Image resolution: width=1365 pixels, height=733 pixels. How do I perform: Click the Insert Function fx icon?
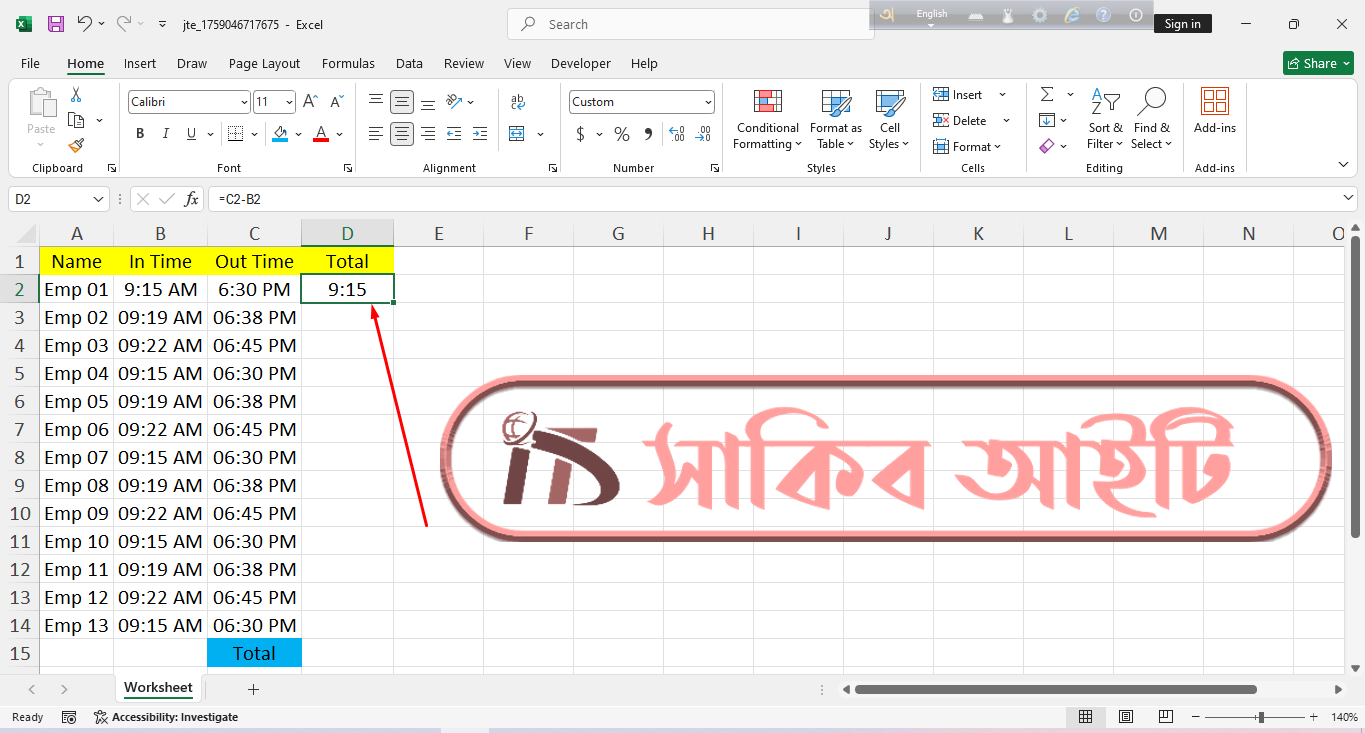click(x=191, y=199)
